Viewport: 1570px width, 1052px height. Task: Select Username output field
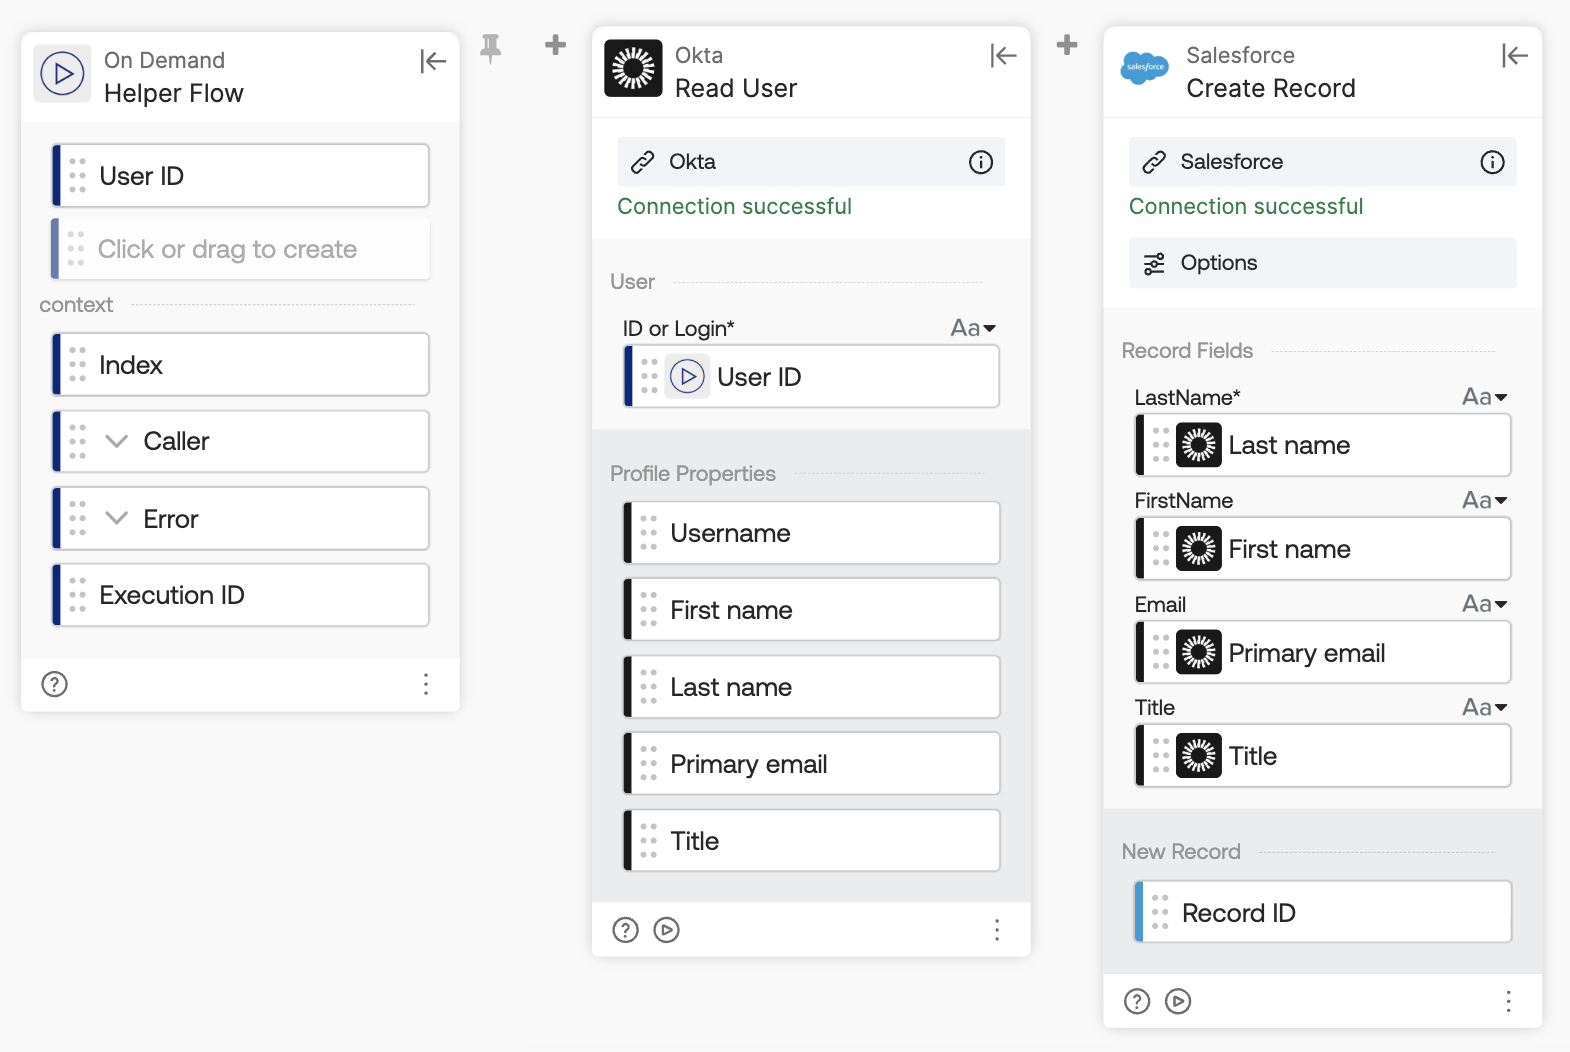point(811,533)
